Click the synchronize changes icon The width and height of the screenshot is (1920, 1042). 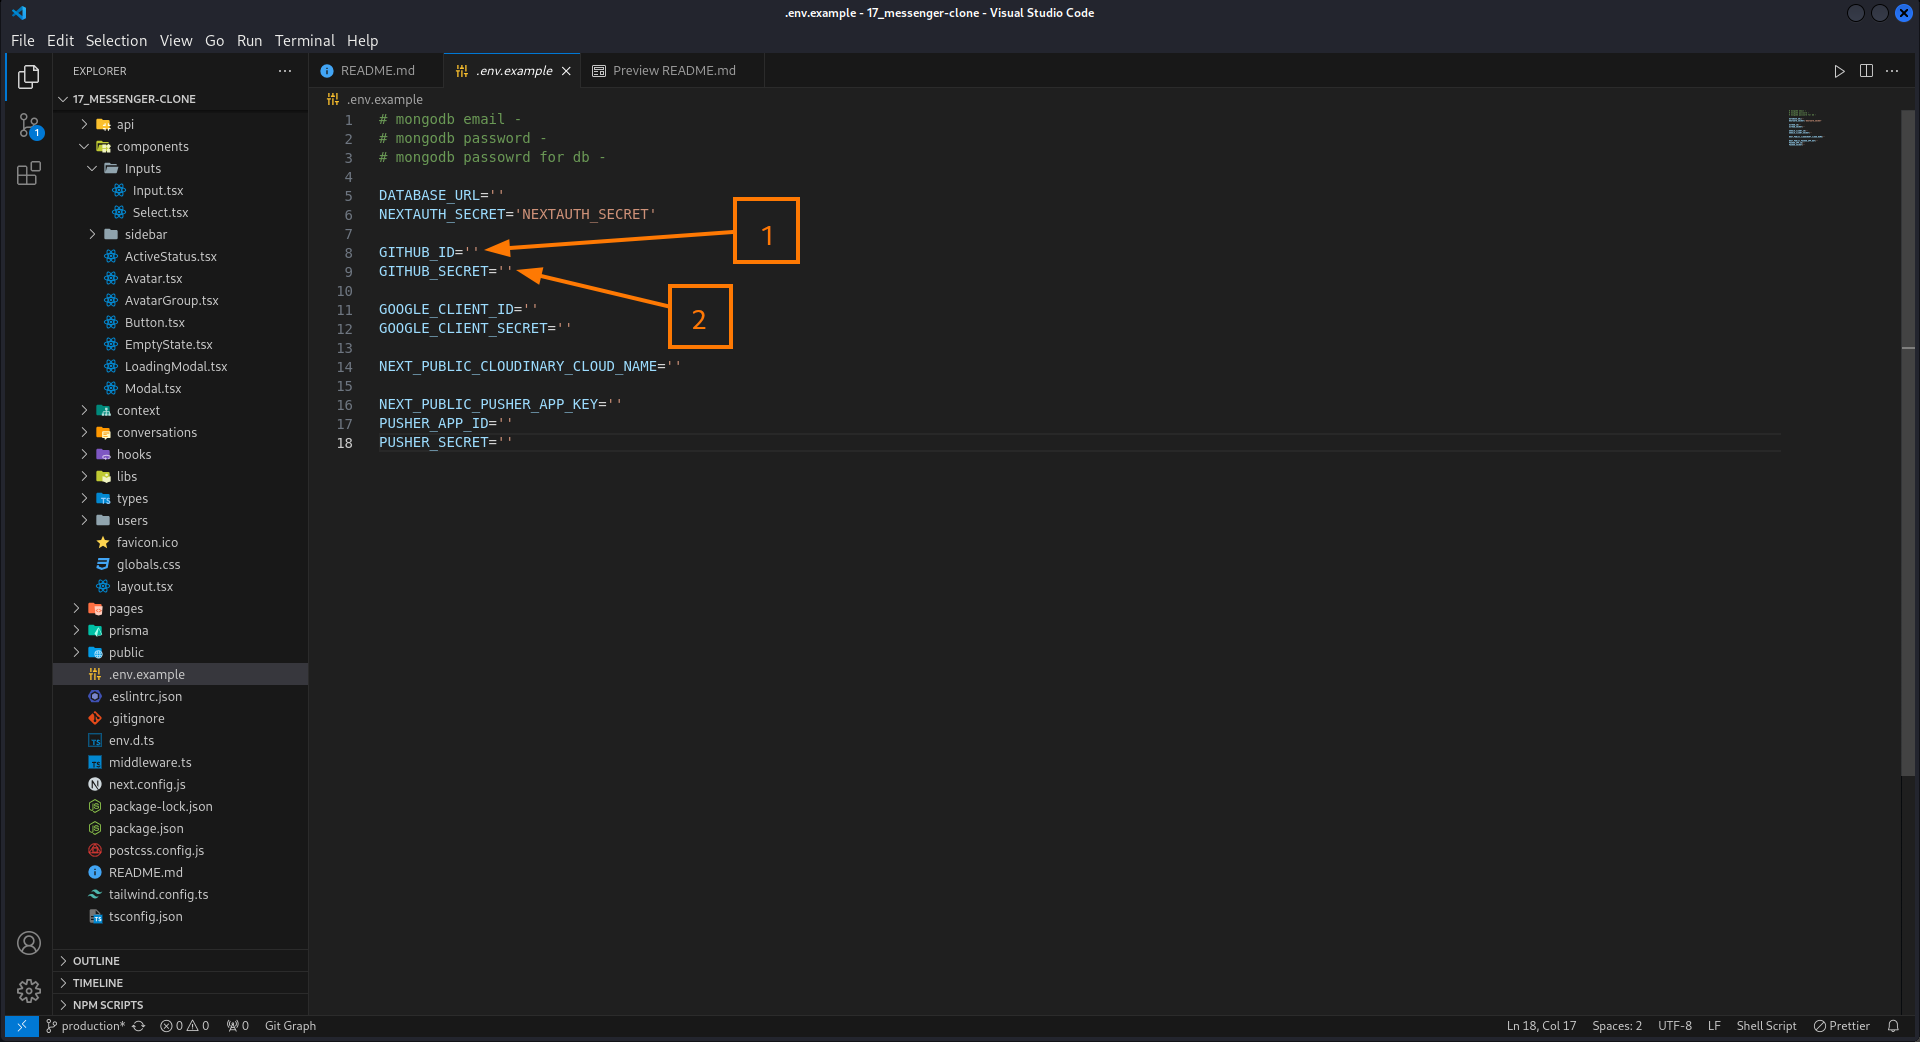tap(137, 1026)
